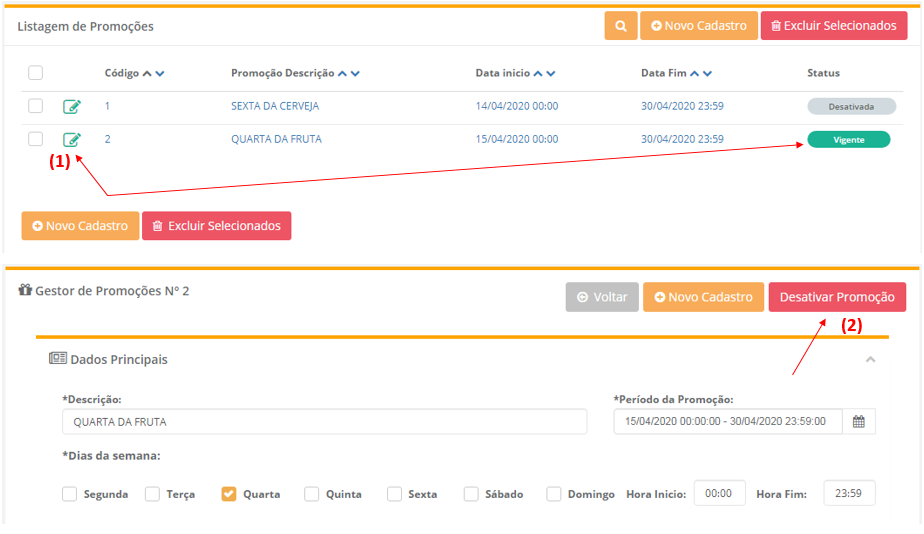The image size is (924, 534).
Task: Sort Promoção Descrição column descending arrow
Action: click(355, 73)
